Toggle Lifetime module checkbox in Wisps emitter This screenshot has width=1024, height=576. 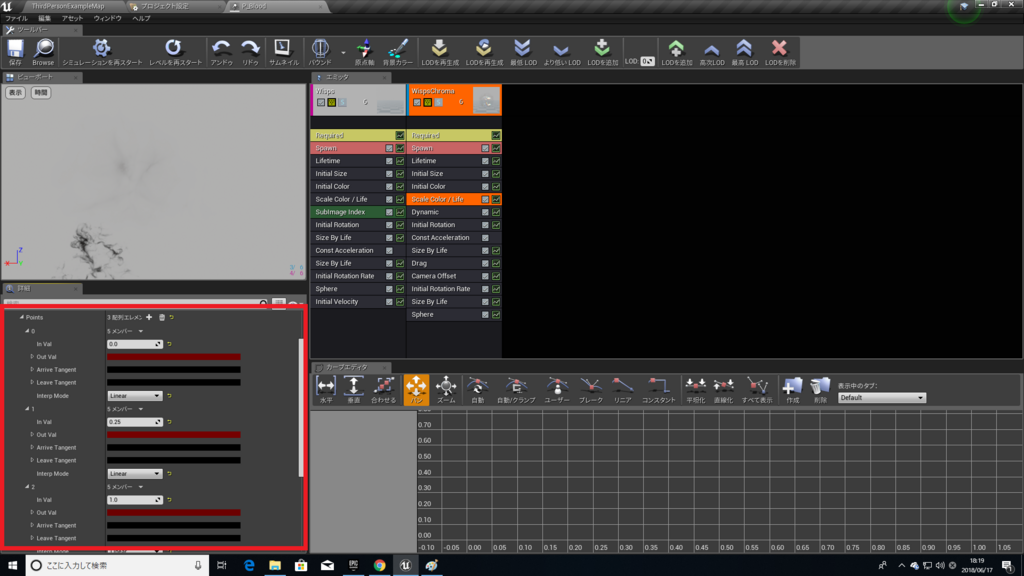[x=389, y=161]
